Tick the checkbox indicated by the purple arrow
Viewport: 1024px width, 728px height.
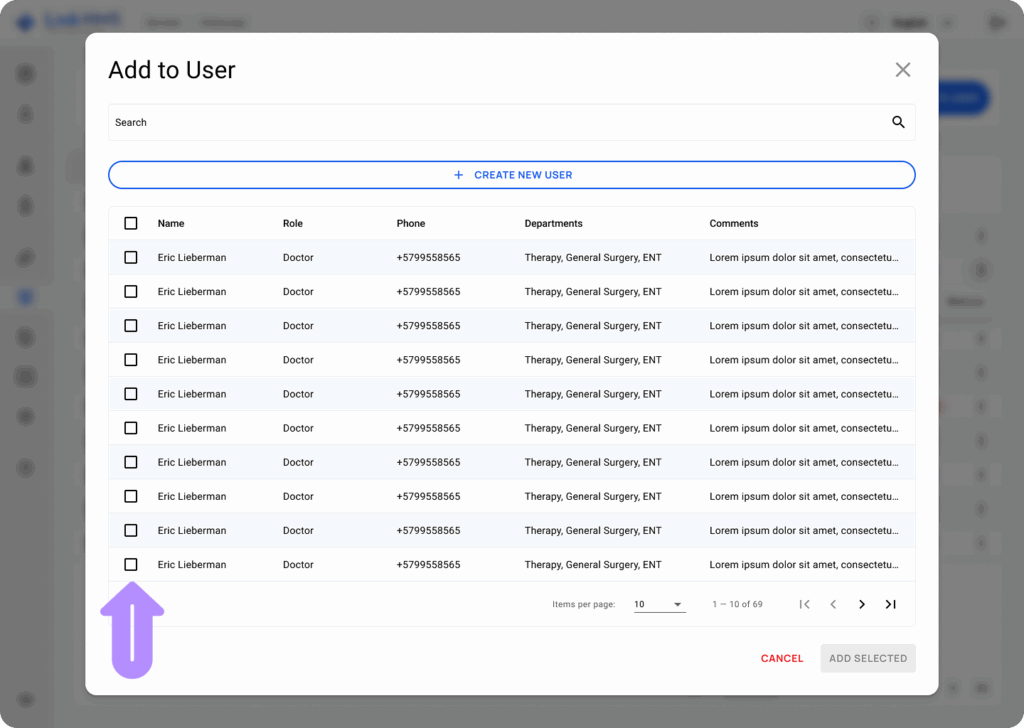[x=130, y=564]
